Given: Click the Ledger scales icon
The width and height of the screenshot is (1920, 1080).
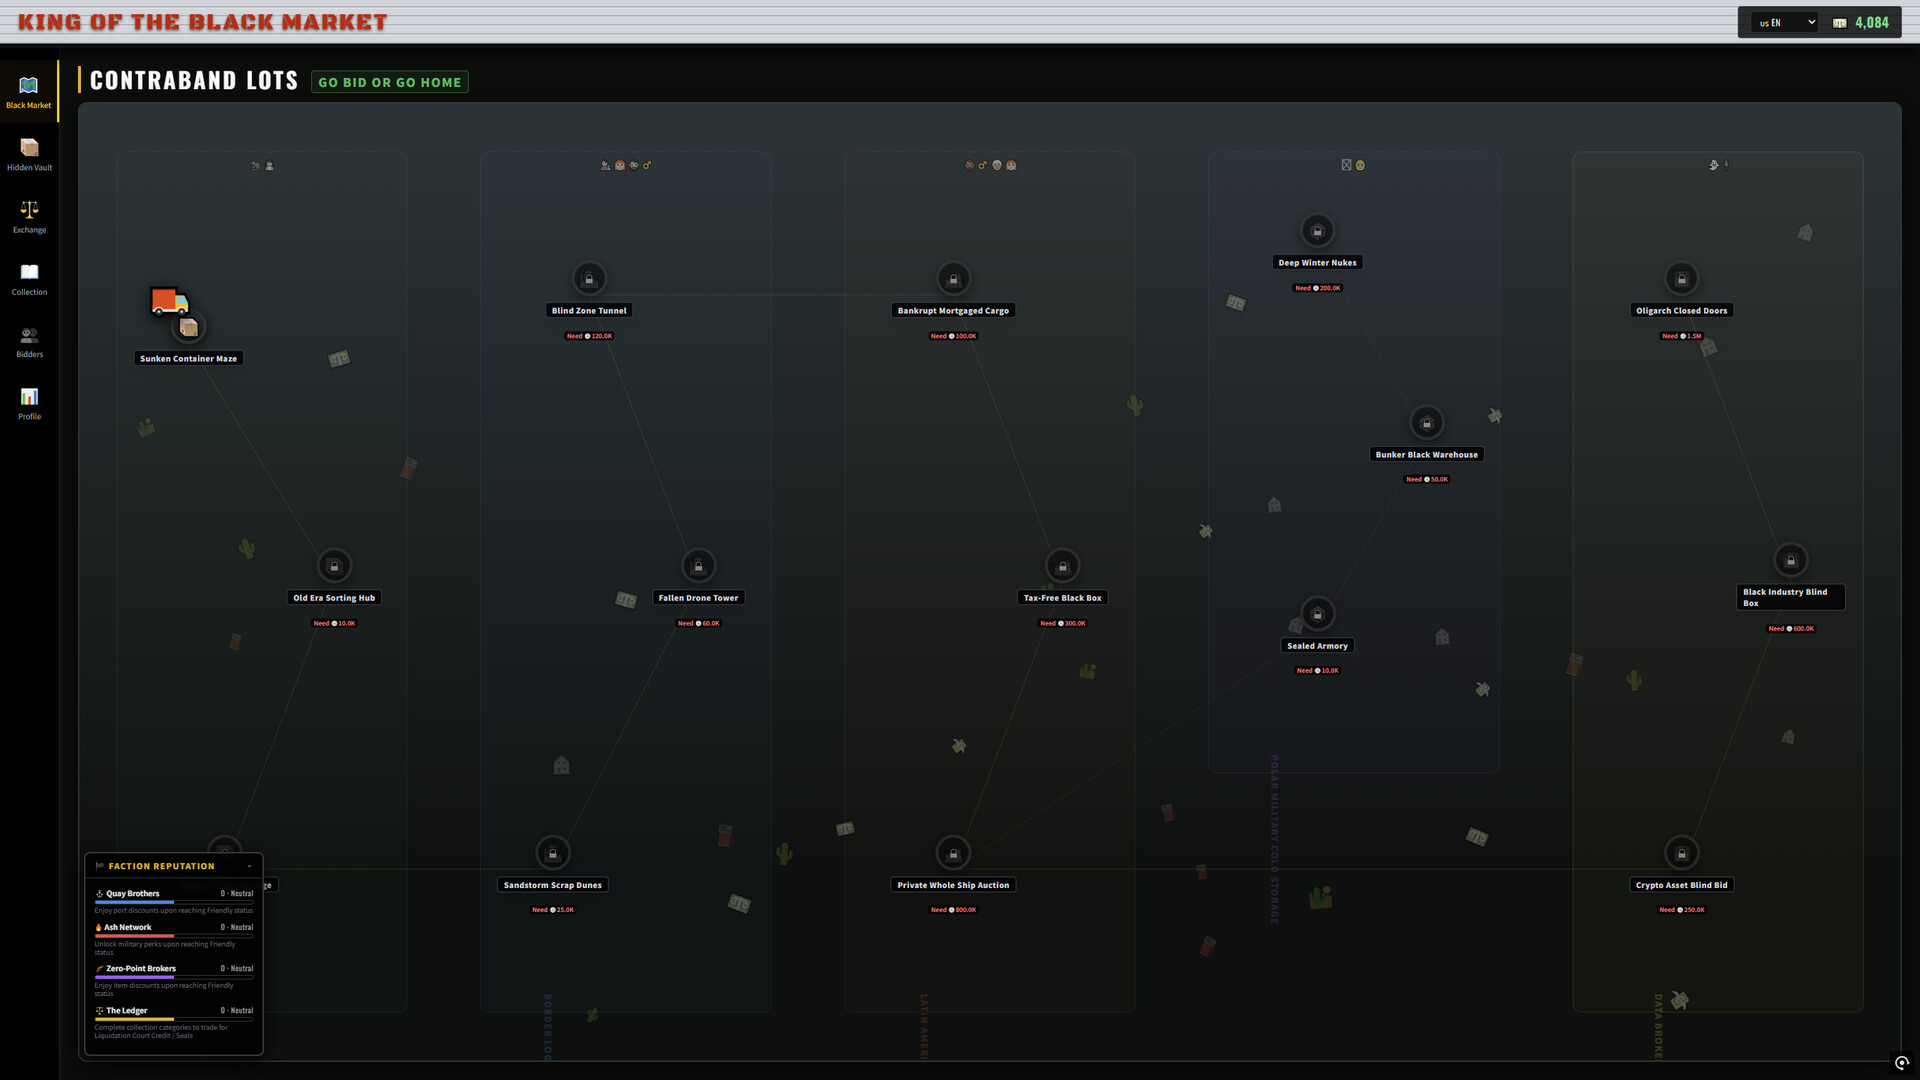Looking at the screenshot, I should pos(99,1011).
